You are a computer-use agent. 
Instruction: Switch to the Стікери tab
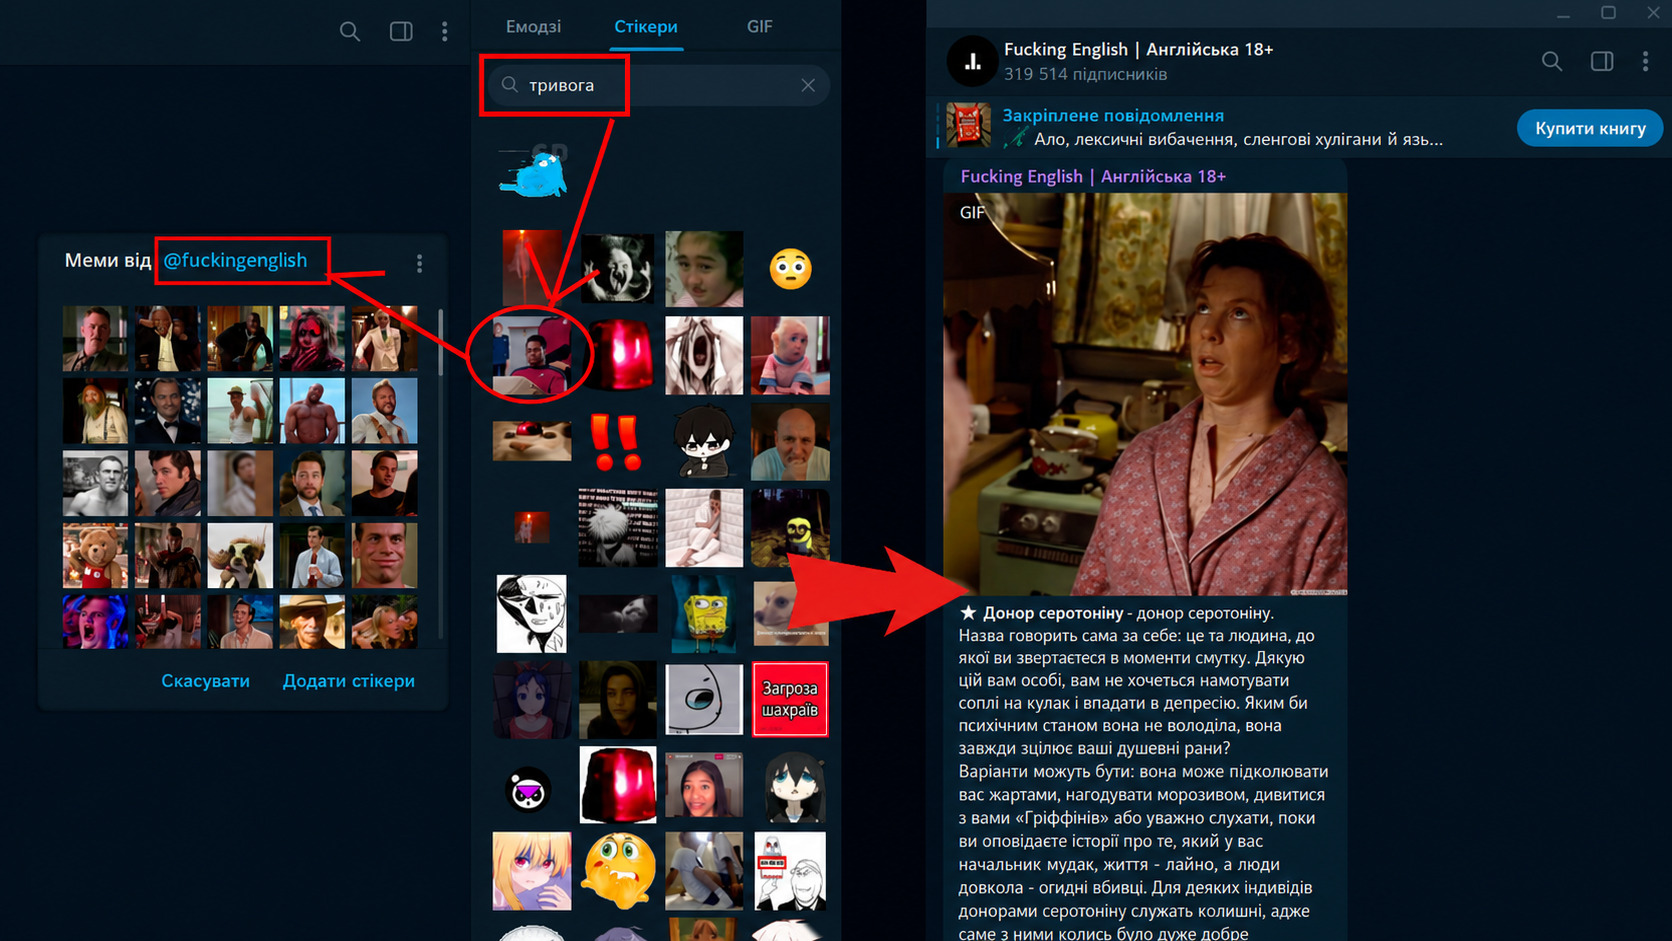tap(646, 27)
